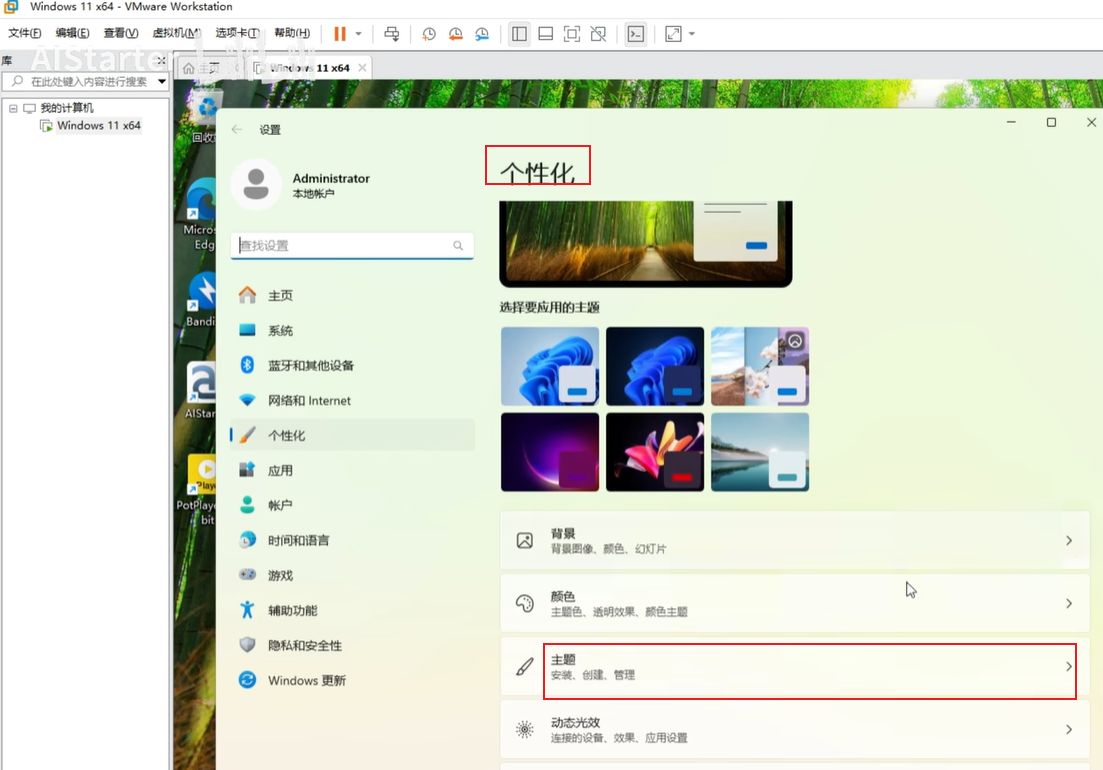Click the 查找设置 search field

344,245
